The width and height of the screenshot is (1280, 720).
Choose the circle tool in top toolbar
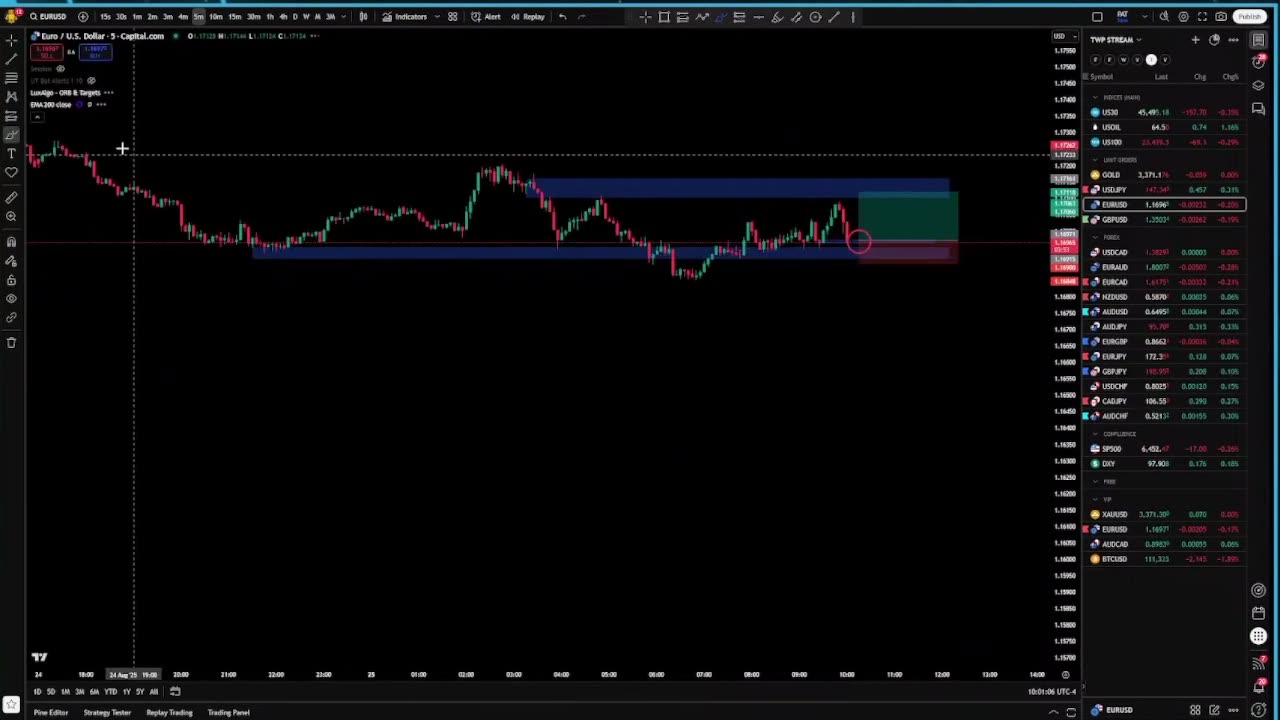point(815,16)
